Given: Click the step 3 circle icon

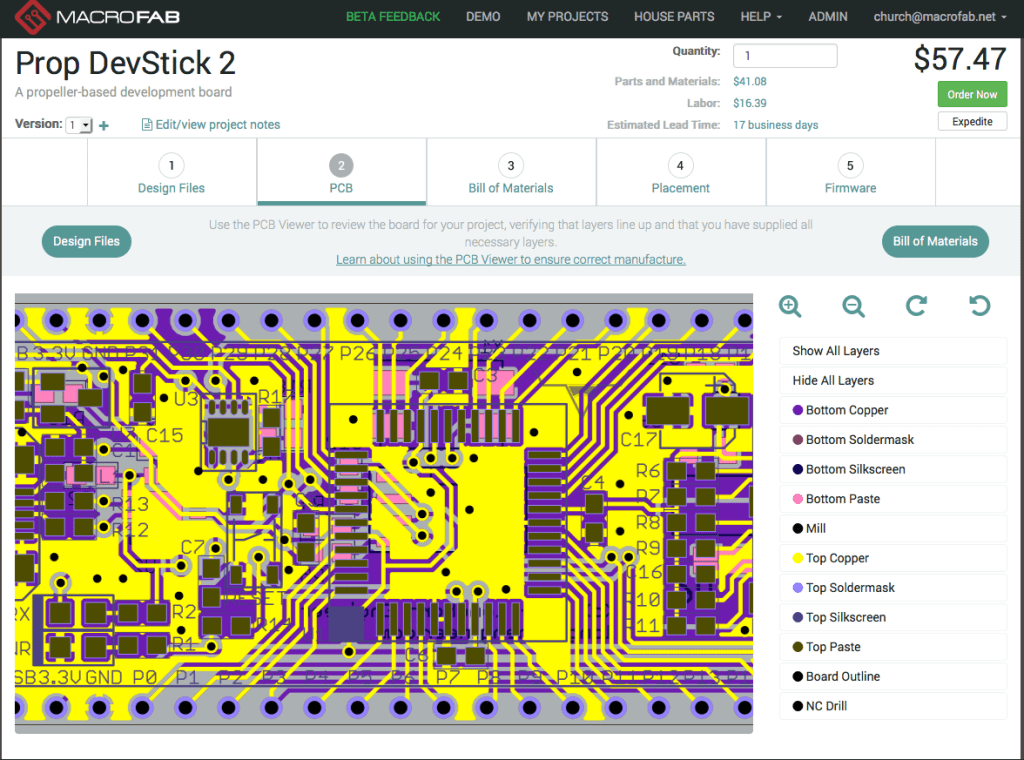Looking at the screenshot, I should (511, 166).
